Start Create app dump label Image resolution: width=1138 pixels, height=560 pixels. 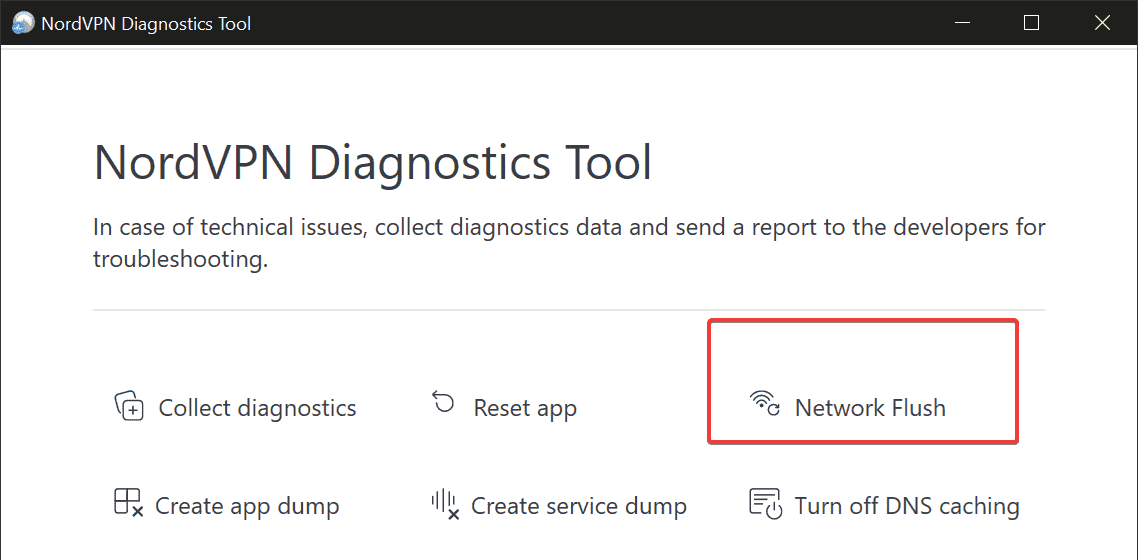tap(247, 505)
